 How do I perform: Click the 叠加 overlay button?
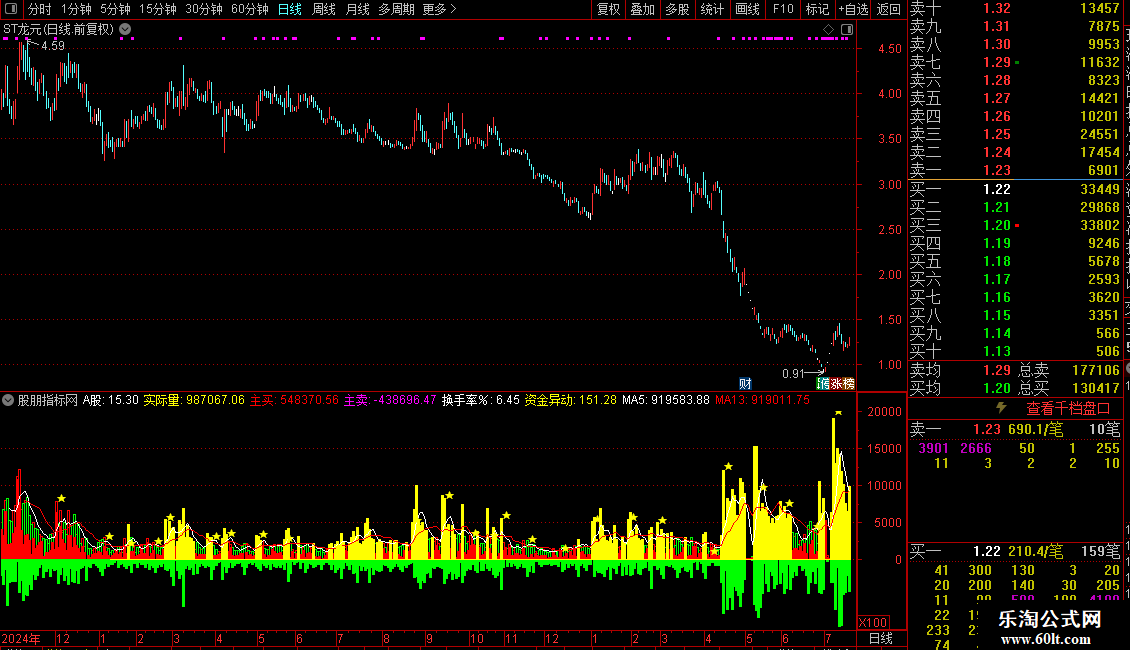642,9
